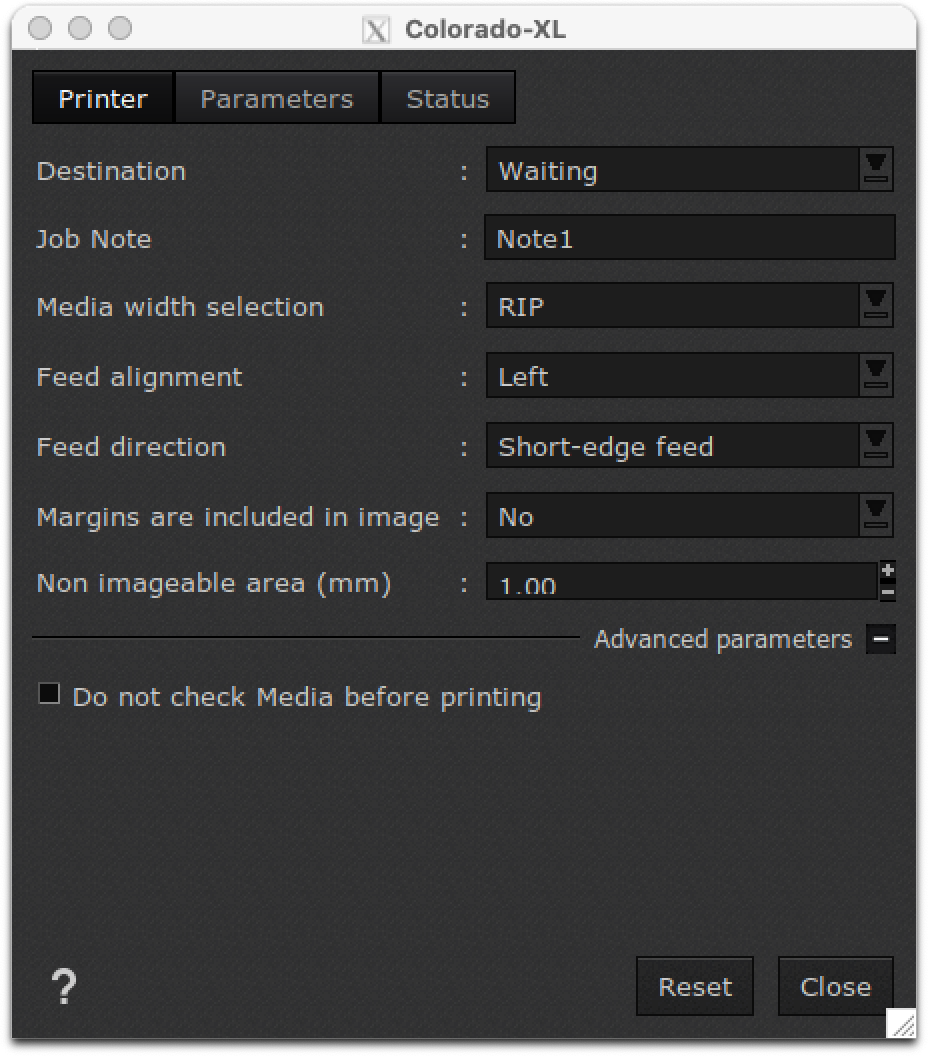This screenshot has height=1056, width=928.
Task: Click the Reset button
Action: click(x=695, y=987)
